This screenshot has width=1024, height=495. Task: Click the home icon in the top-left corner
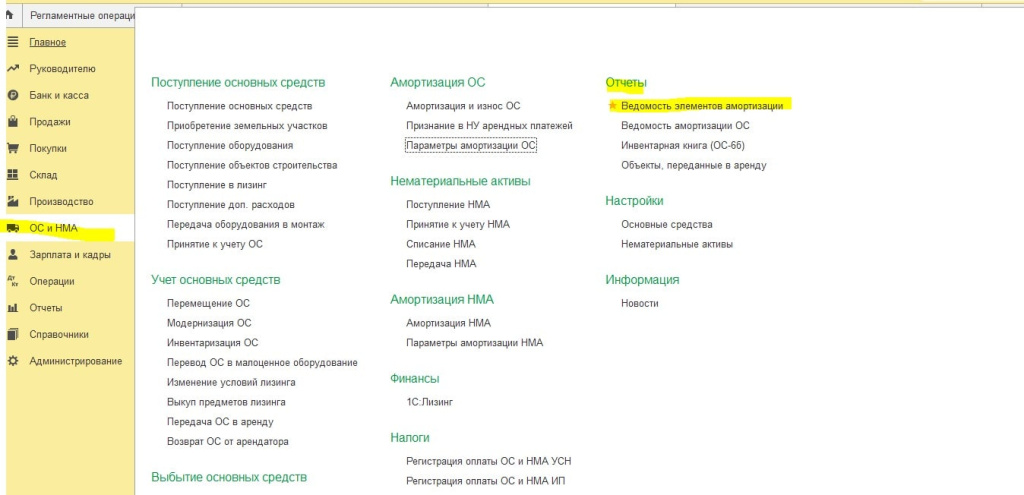coord(8,15)
